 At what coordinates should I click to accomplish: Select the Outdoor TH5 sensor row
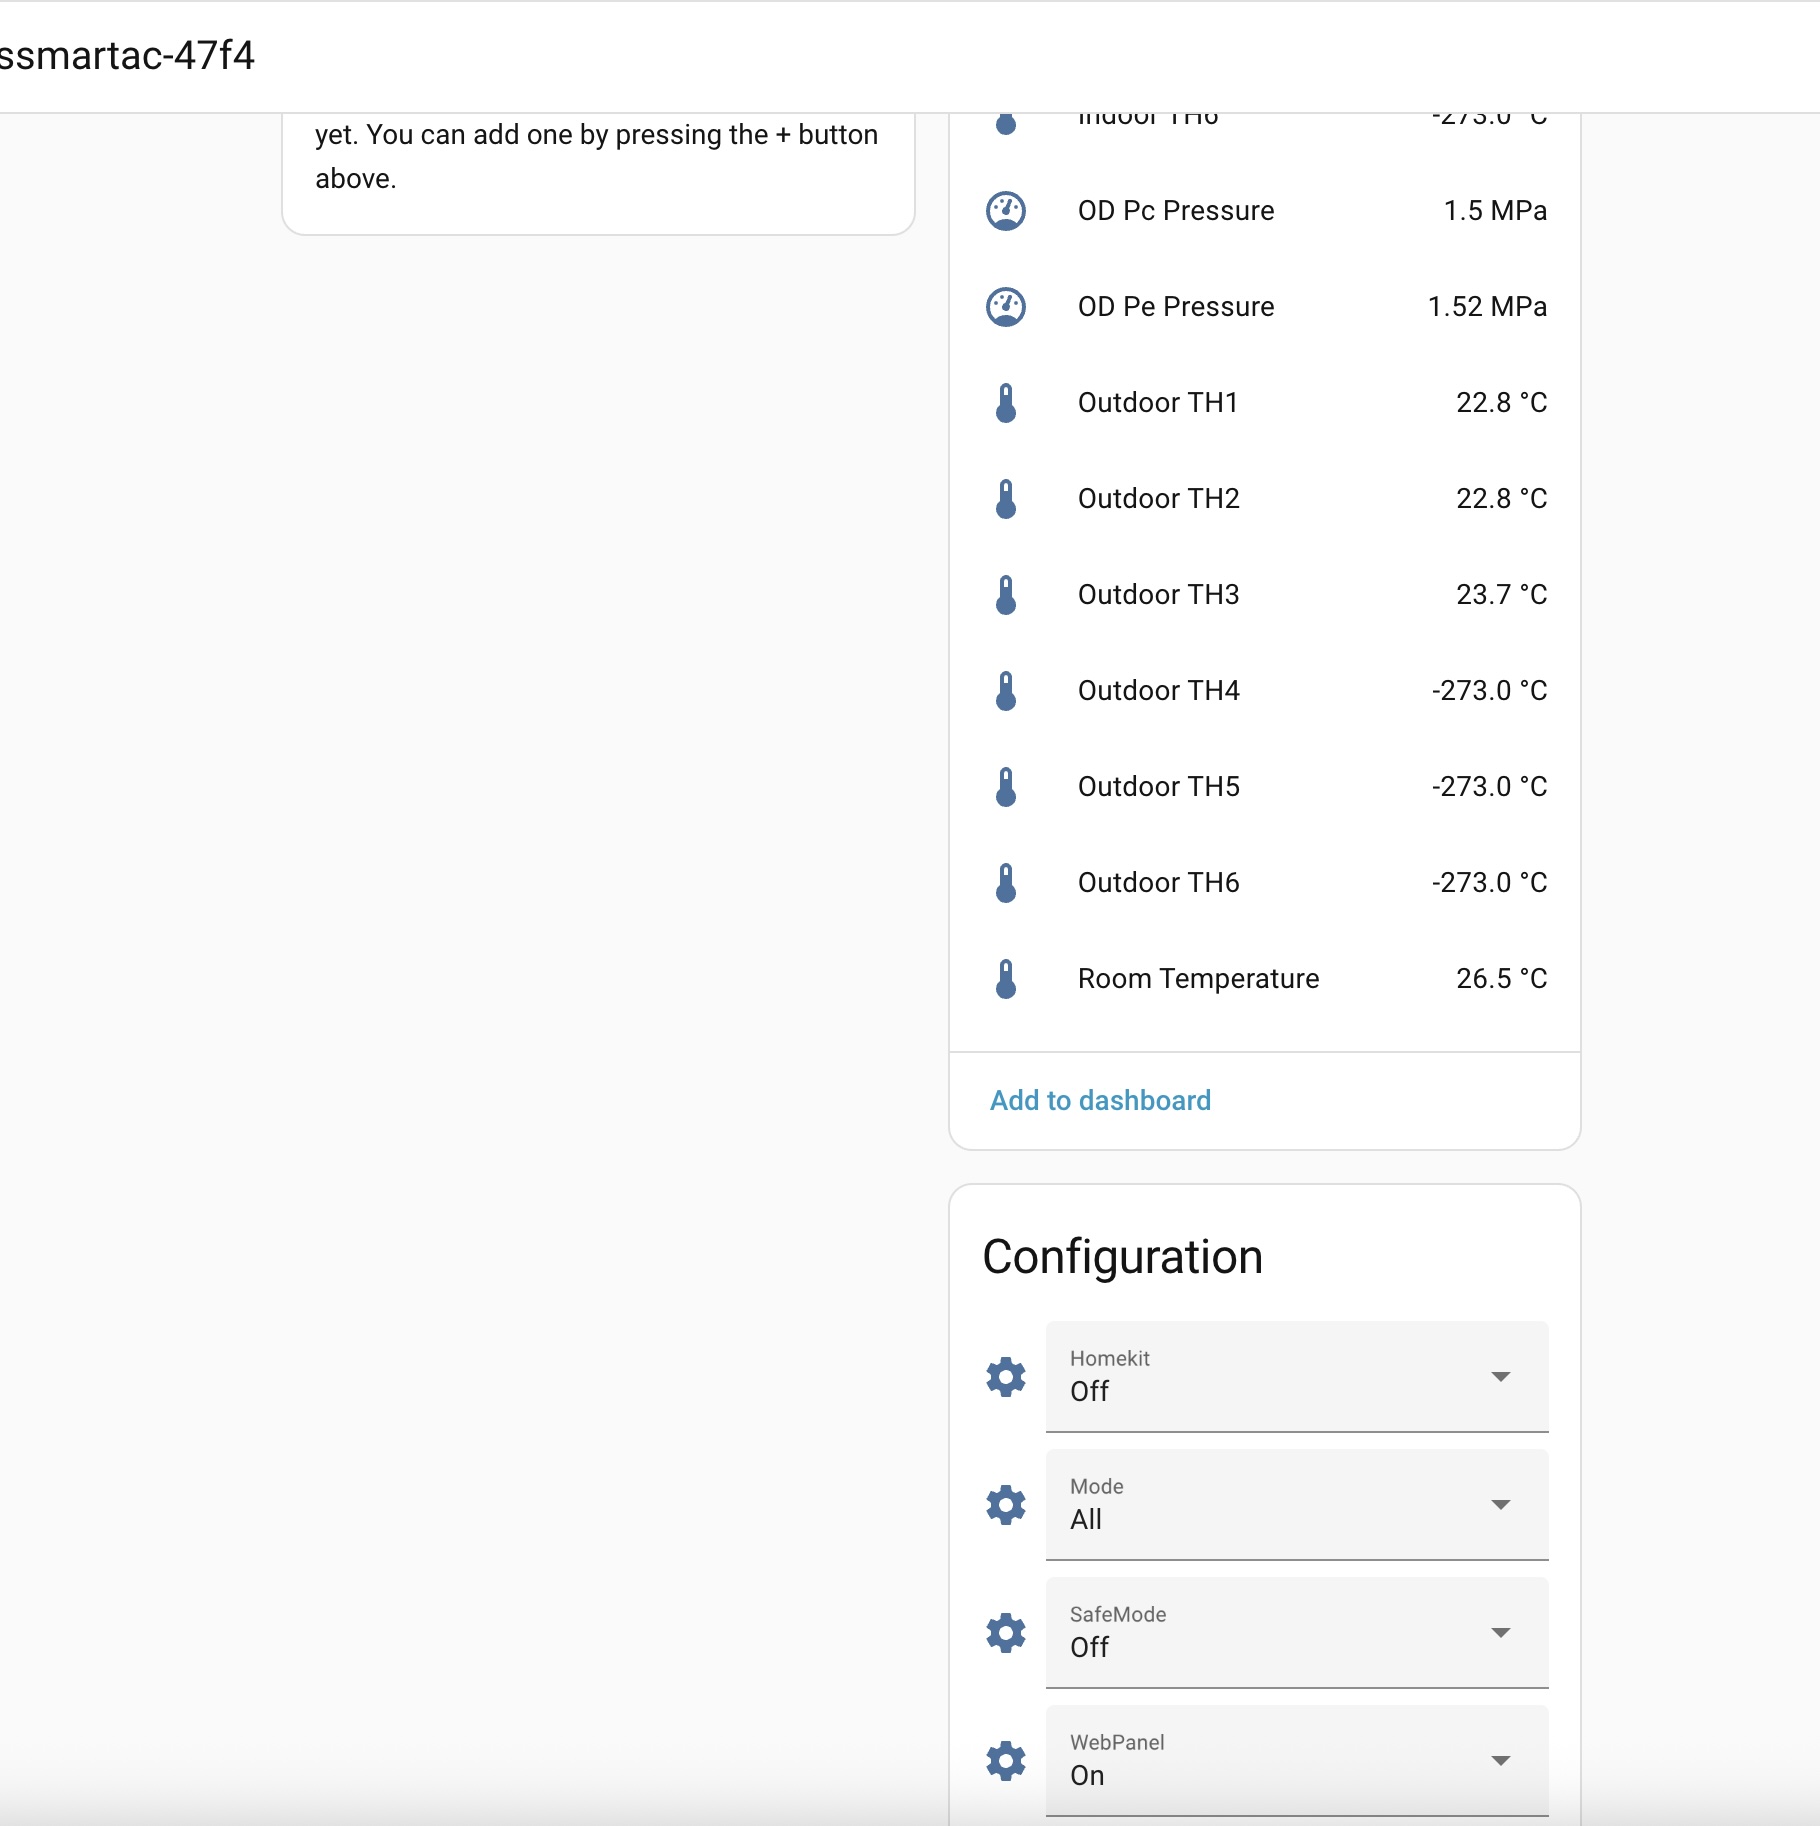click(x=1158, y=787)
